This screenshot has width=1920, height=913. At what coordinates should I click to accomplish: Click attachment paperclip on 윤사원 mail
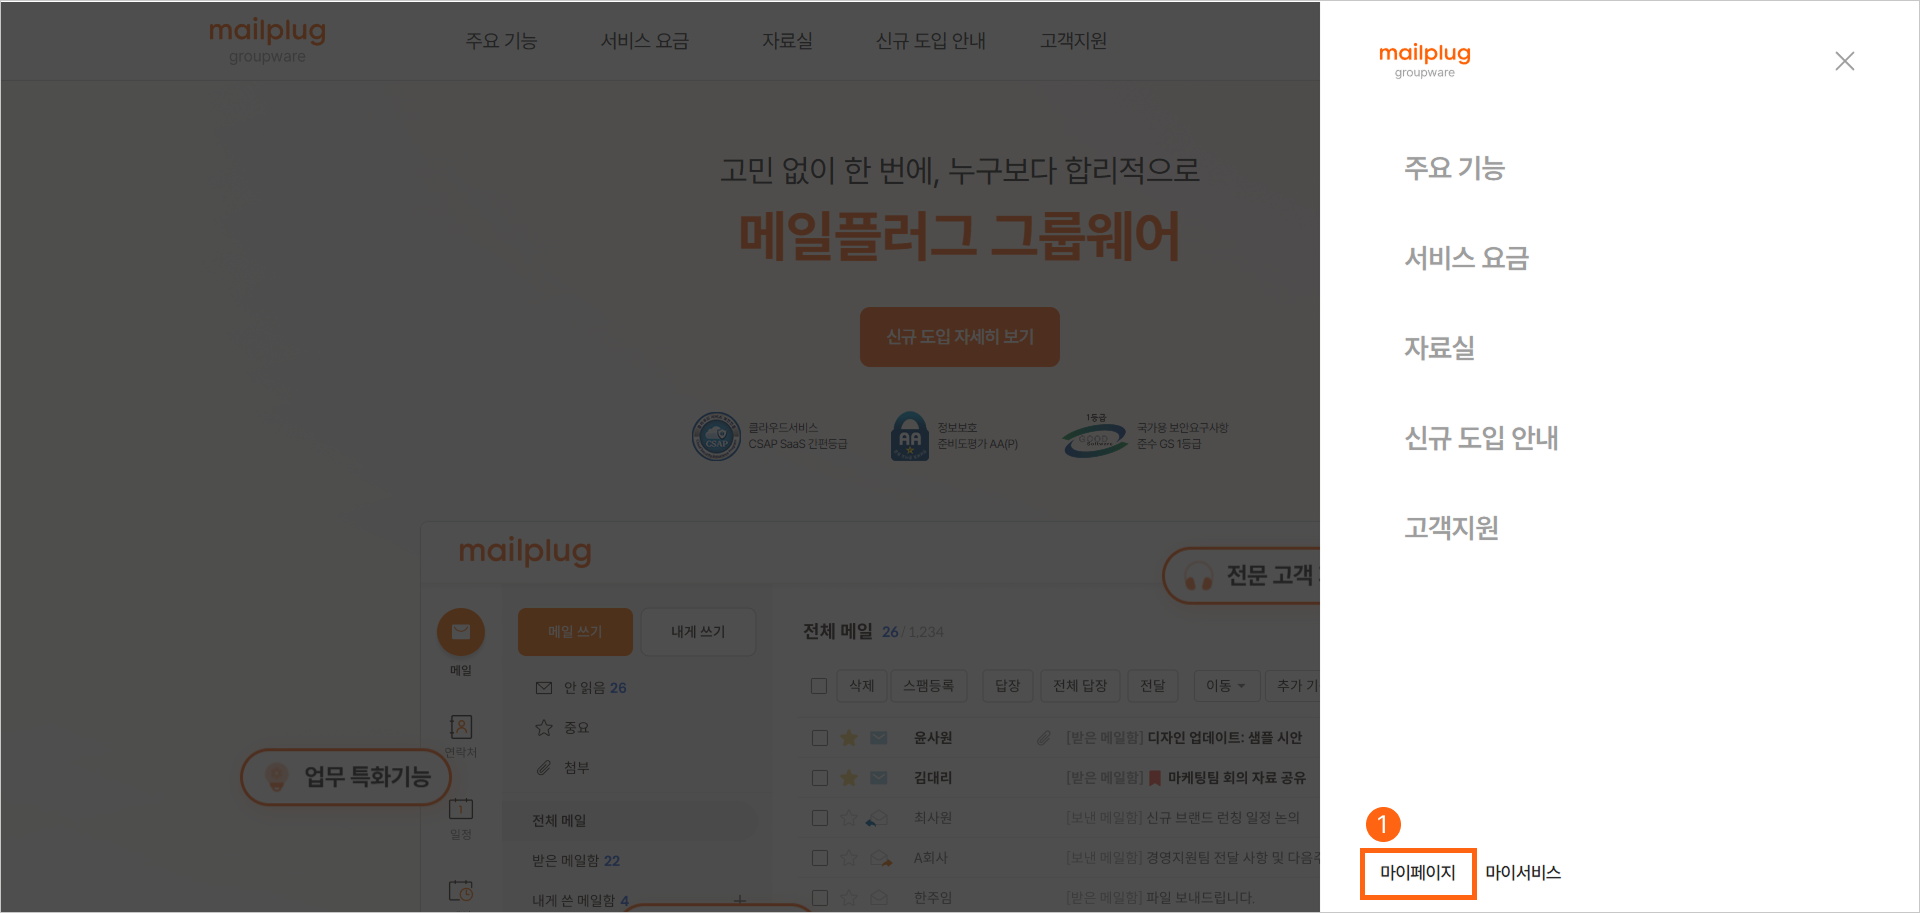tap(1043, 738)
